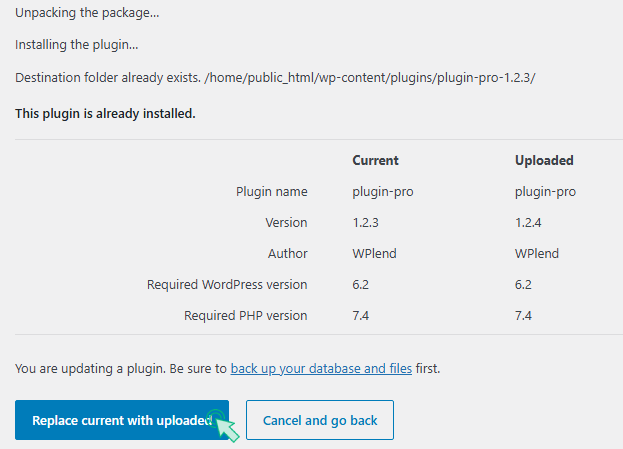The image size is (623, 449).
Task: Click Unpacking the package text
Action: (x=87, y=13)
